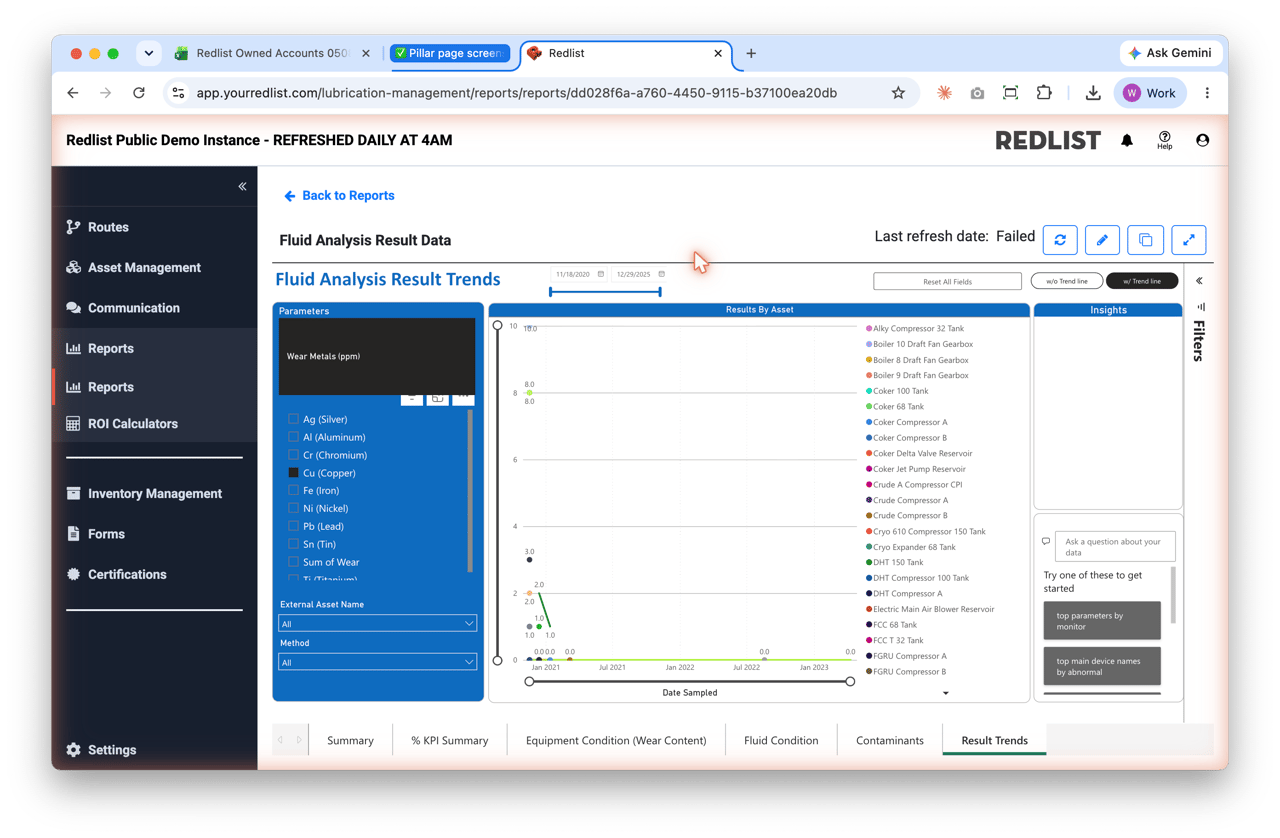The height and width of the screenshot is (838, 1280).
Task: Click the pencil edit report icon
Action: point(1102,240)
